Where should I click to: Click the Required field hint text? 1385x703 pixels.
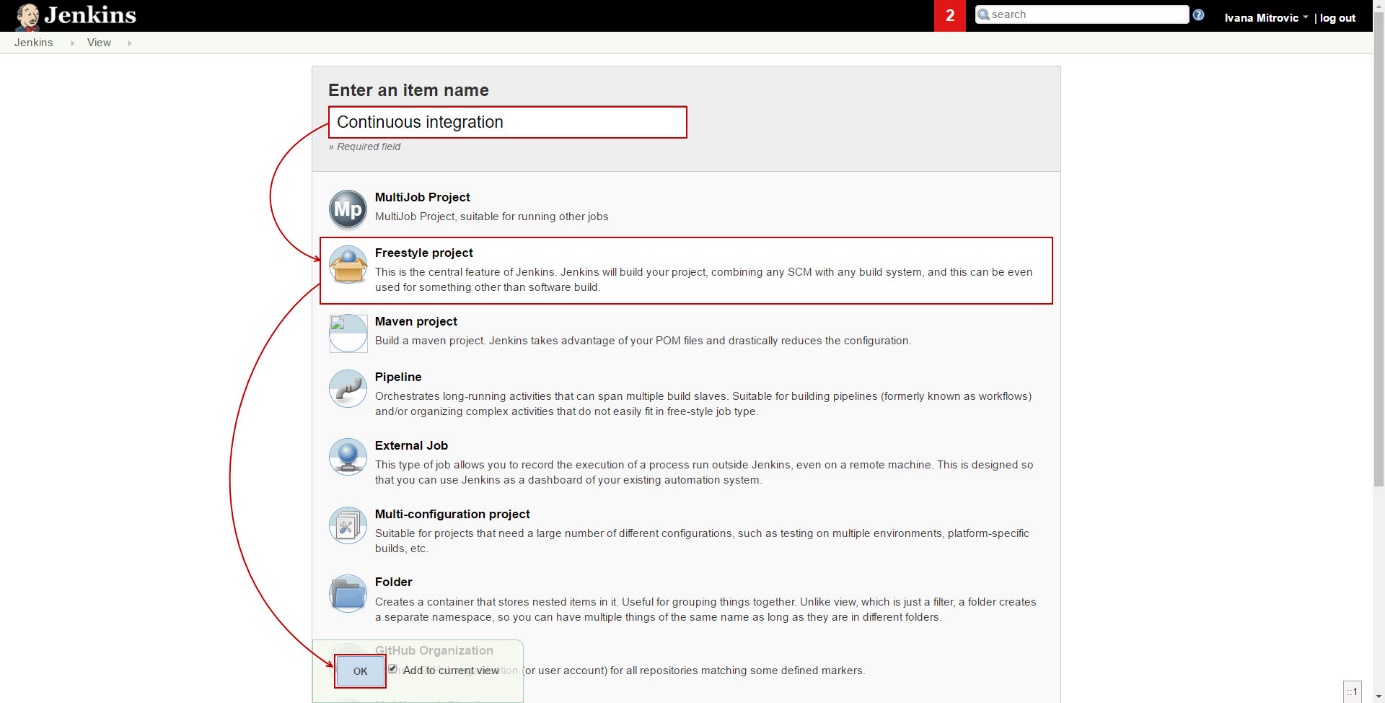tap(365, 146)
